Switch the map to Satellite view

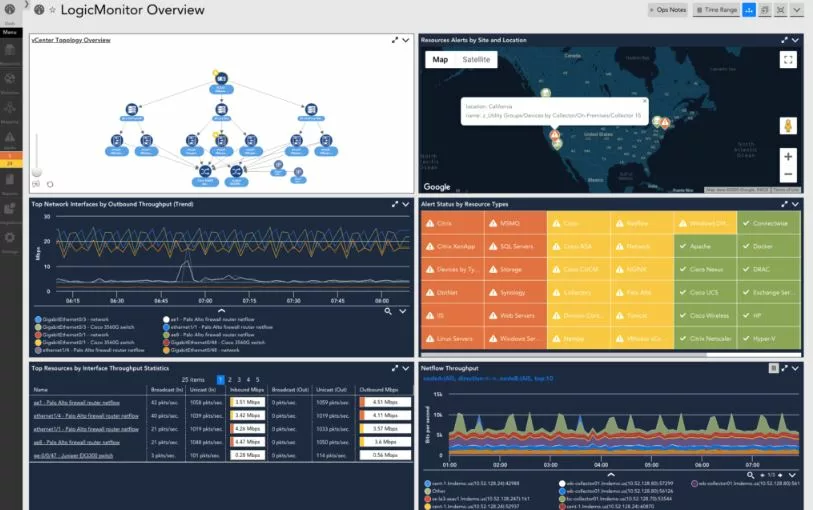[476, 60]
